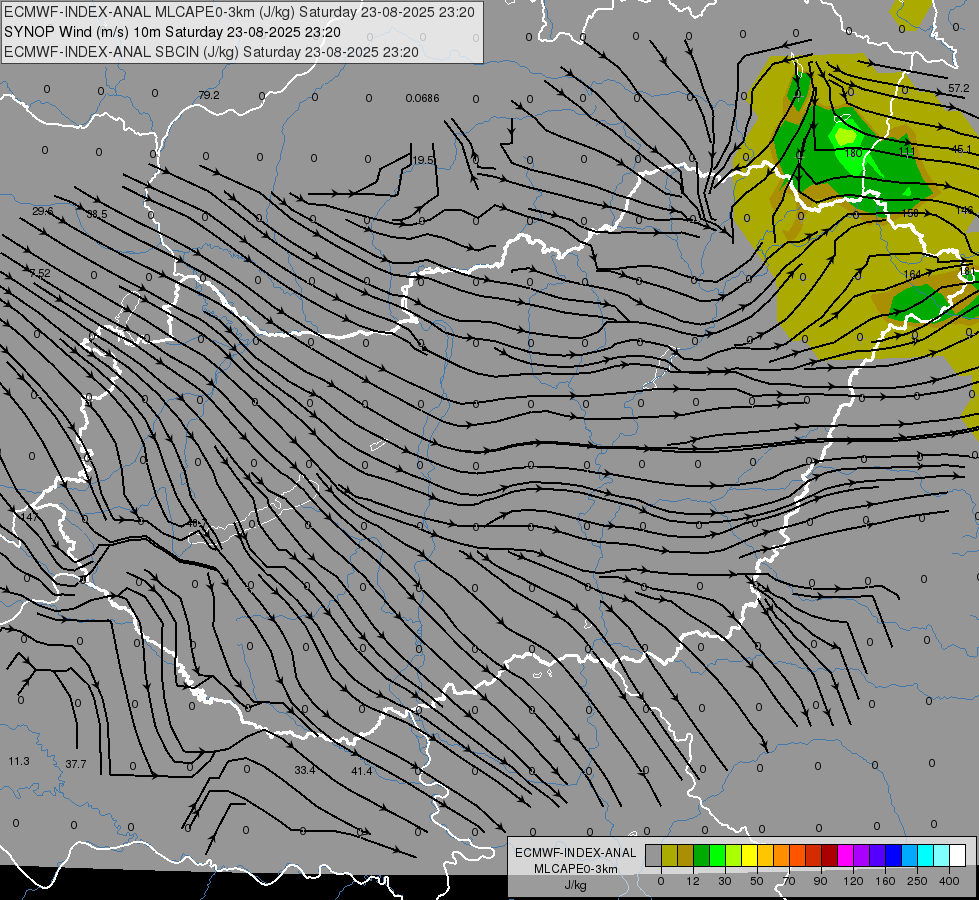Image resolution: width=979 pixels, height=900 pixels.
Task: Click the cyan legend color swatch
Action: click(926, 855)
